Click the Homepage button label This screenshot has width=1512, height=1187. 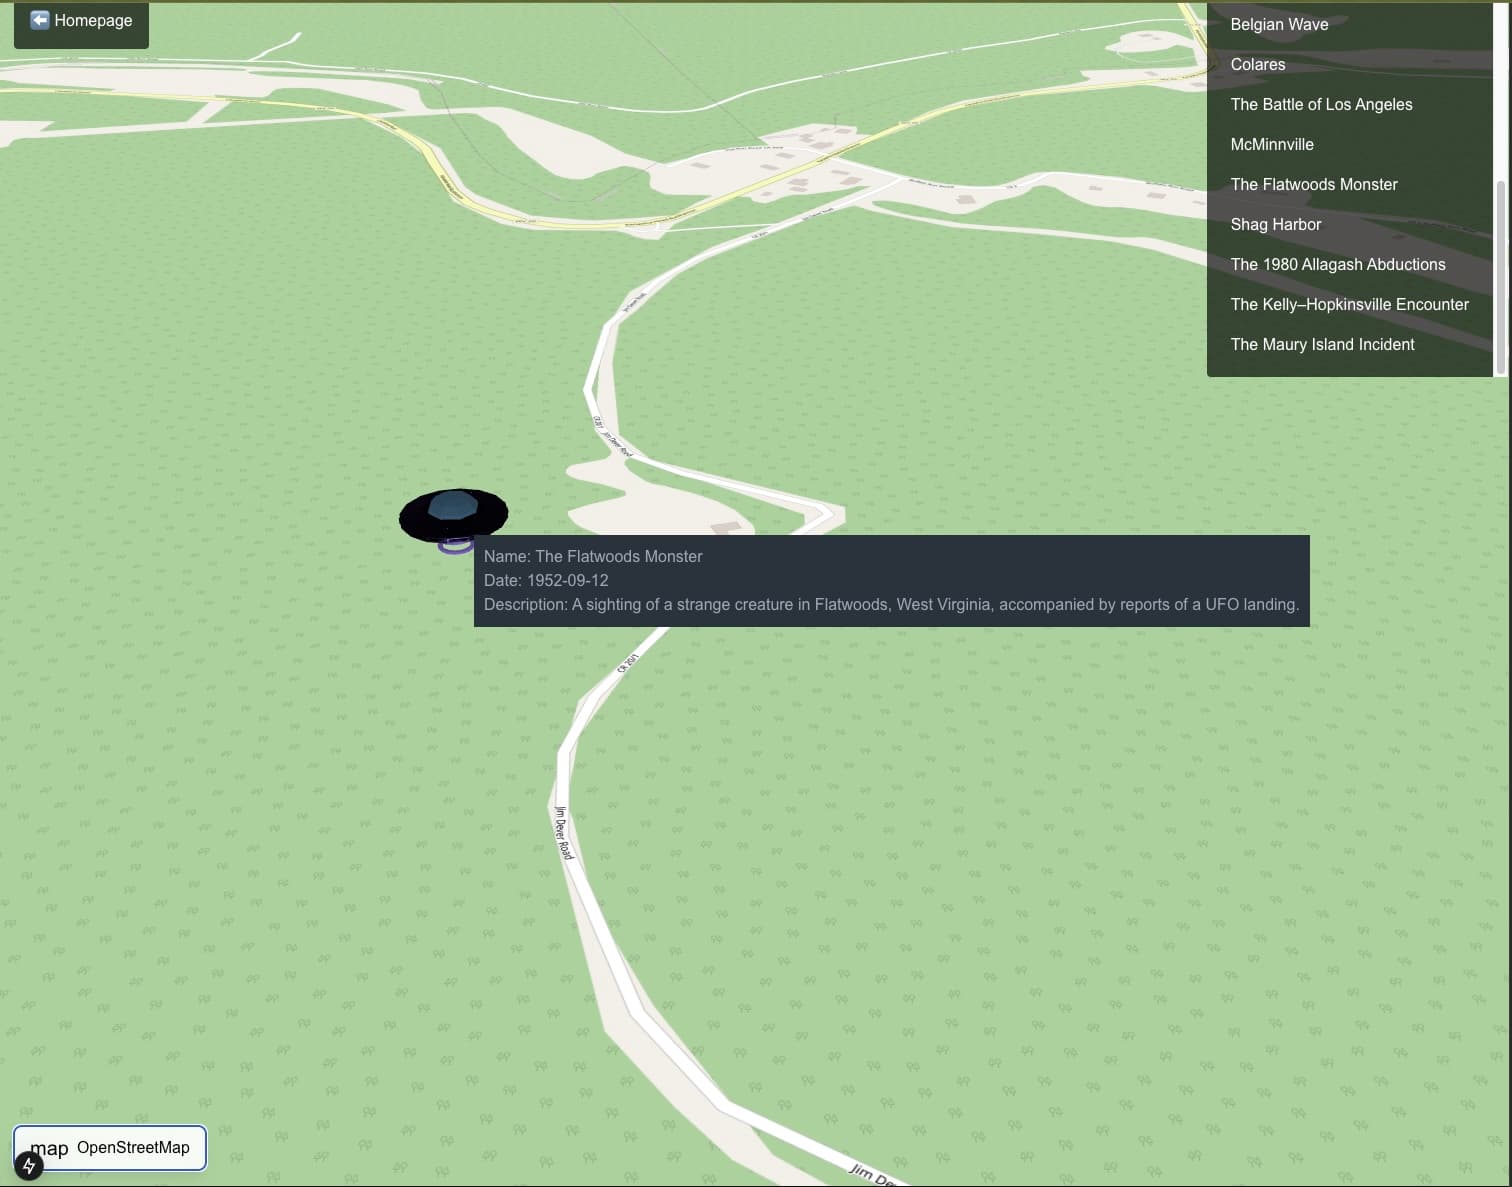click(x=93, y=20)
